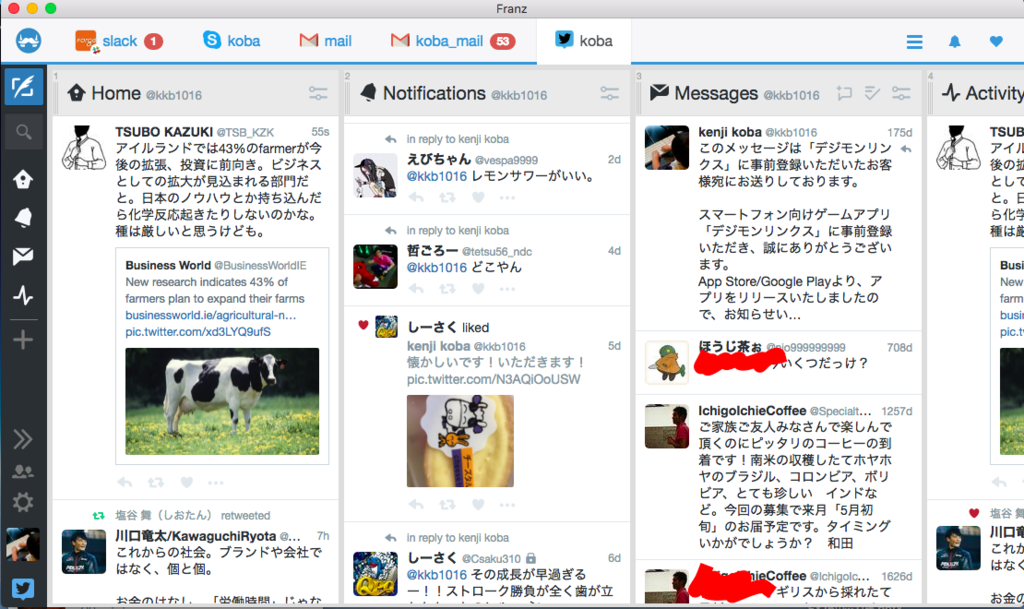Switch to the slack tab

coord(119,41)
